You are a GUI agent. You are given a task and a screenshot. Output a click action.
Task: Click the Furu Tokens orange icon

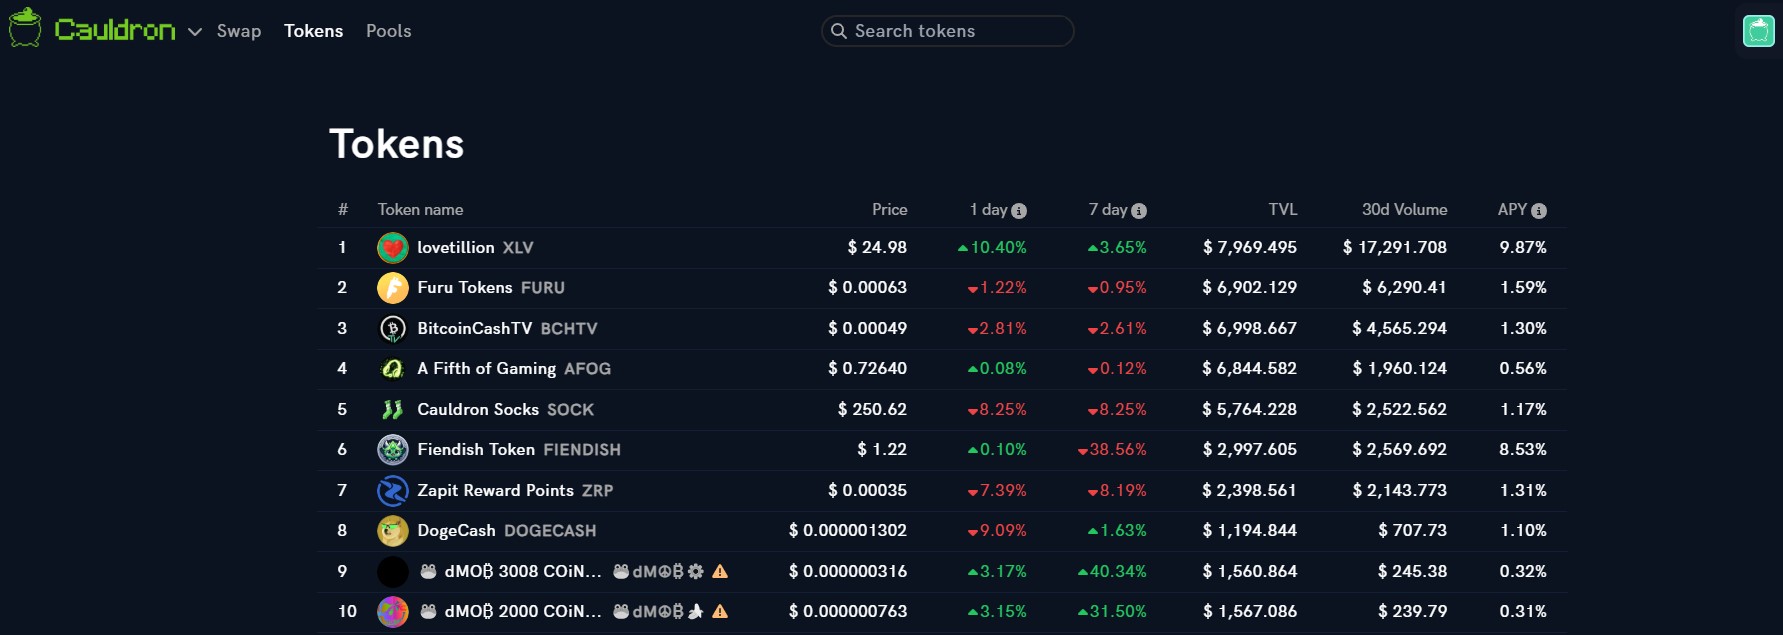[393, 288]
